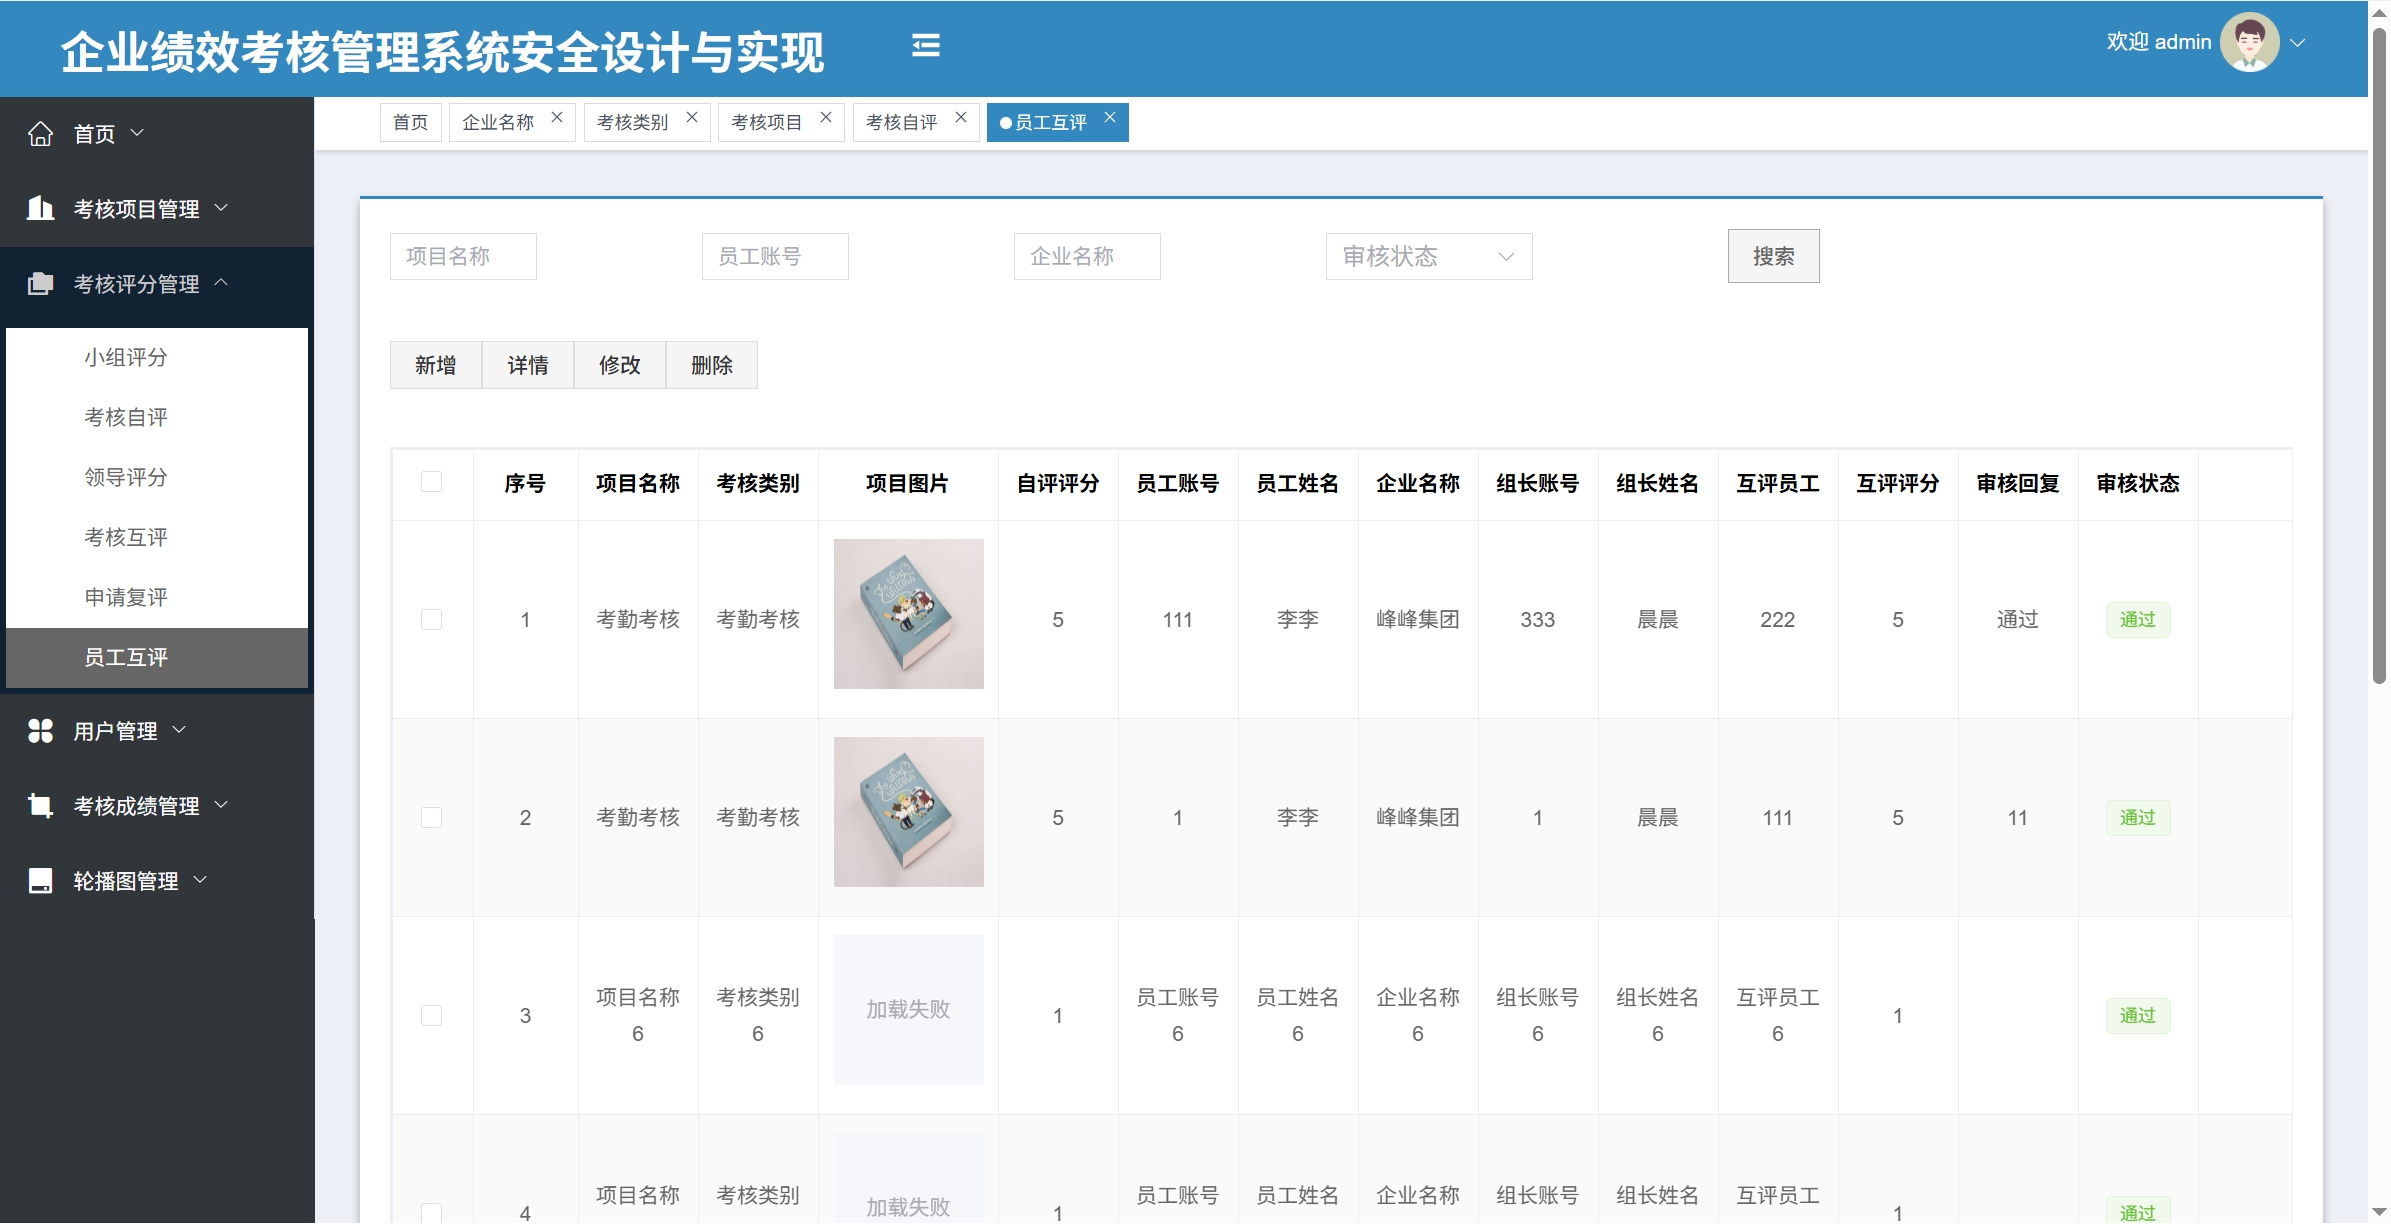Close the 考核类别 tab
Viewport: 2391px width, 1224px height.
click(x=692, y=117)
